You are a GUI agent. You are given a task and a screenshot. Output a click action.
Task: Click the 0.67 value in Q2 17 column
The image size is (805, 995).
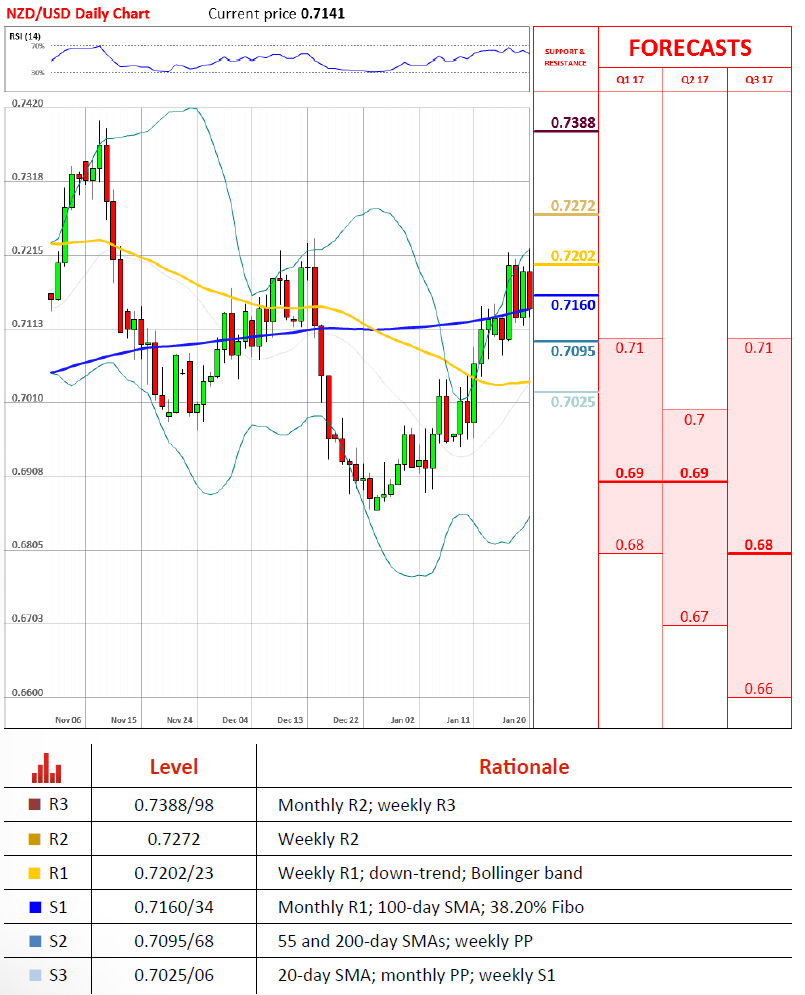pyautogui.click(x=694, y=616)
